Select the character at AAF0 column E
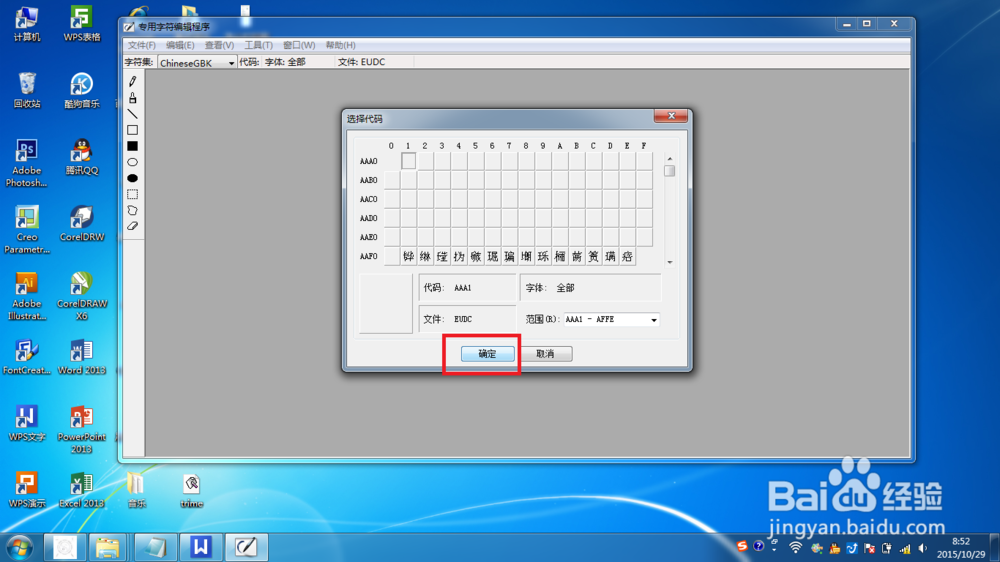The image size is (1000, 562). point(627,256)
